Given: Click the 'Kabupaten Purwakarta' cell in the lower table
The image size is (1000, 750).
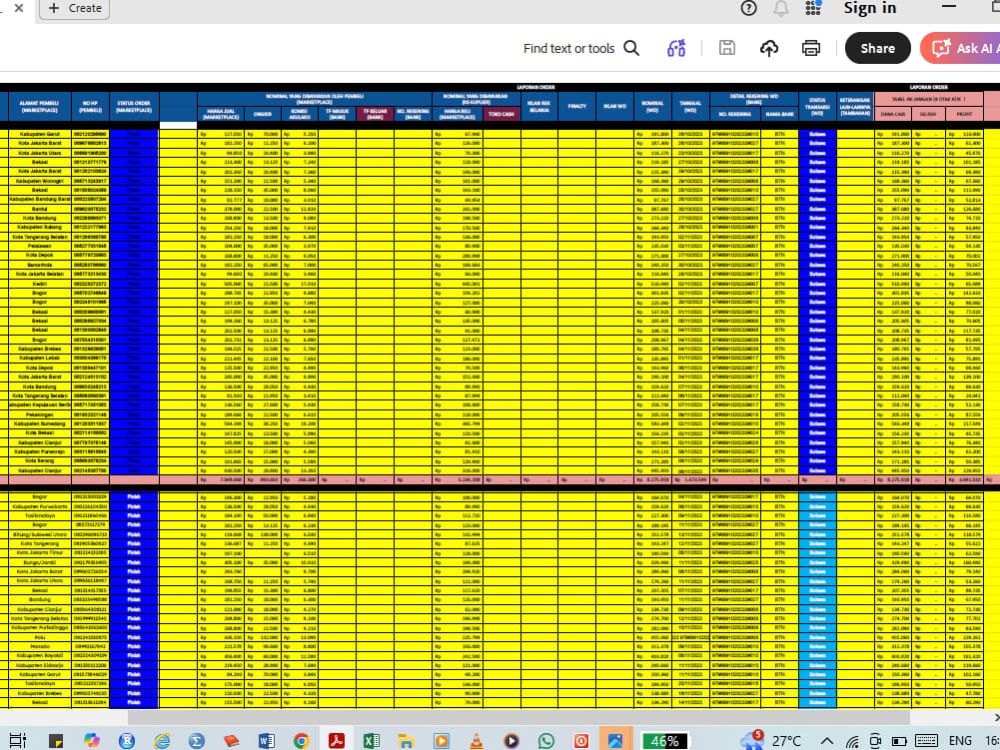Looking at the screenshot, I should (x=40, y=506).
